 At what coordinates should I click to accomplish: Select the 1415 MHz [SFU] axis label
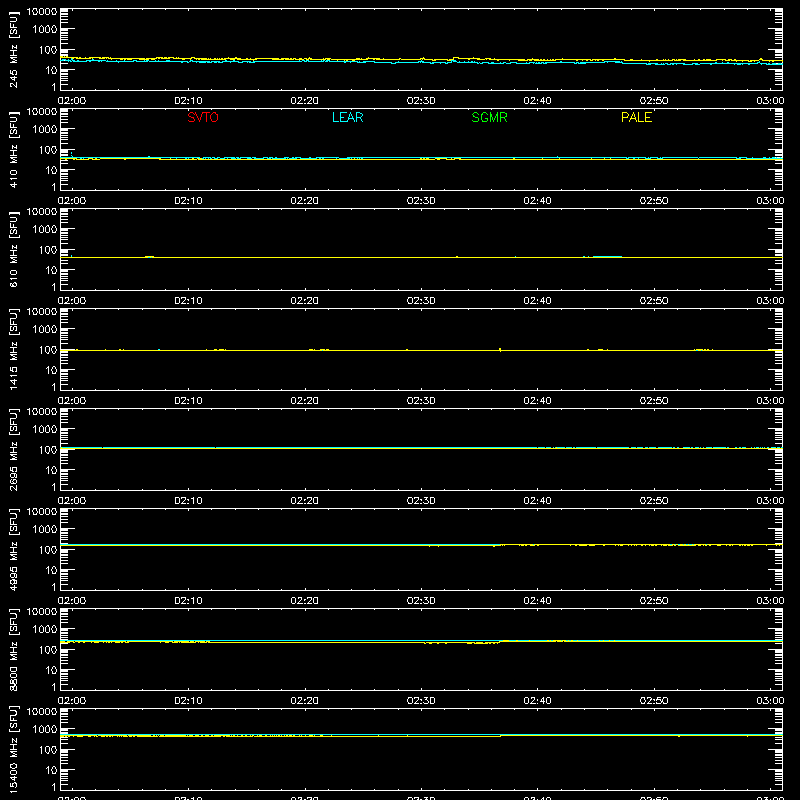[x=13, y=349]
